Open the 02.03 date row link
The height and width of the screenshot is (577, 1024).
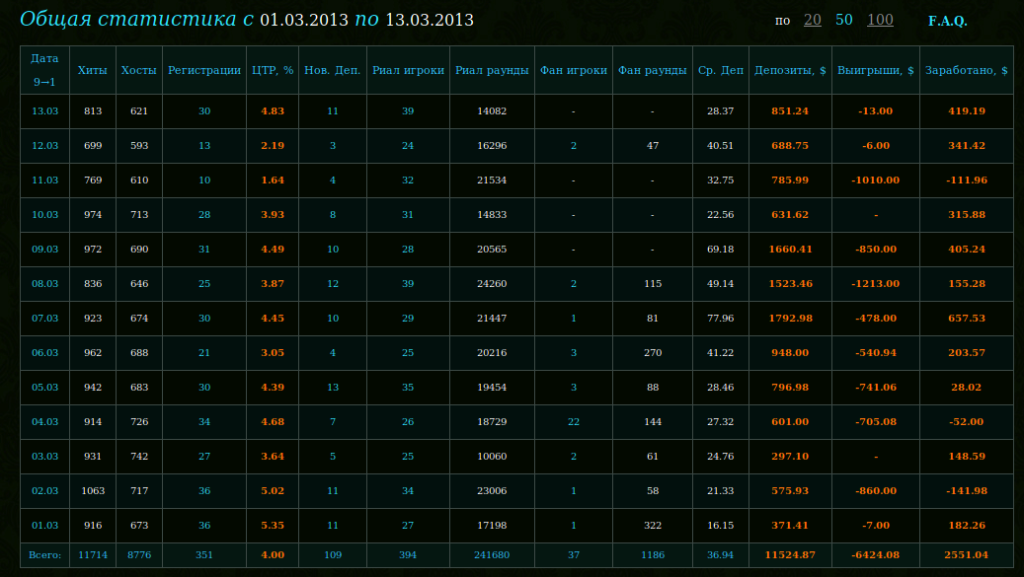coord(45,491)
